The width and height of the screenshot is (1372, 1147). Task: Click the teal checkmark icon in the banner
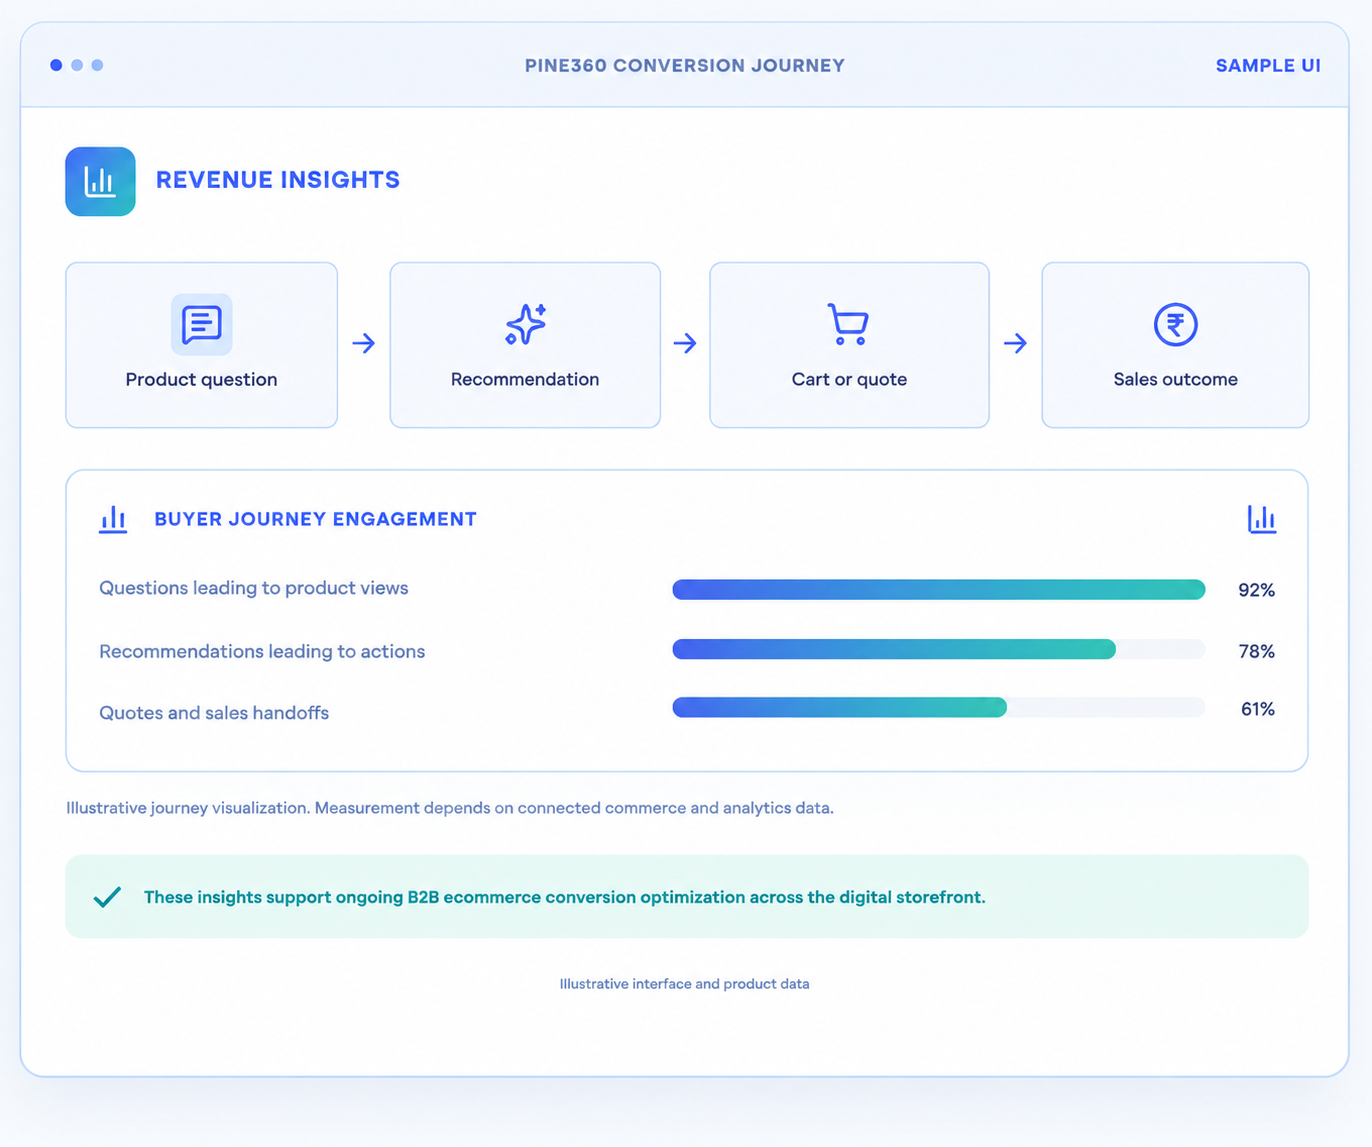[x=107, y=897]
